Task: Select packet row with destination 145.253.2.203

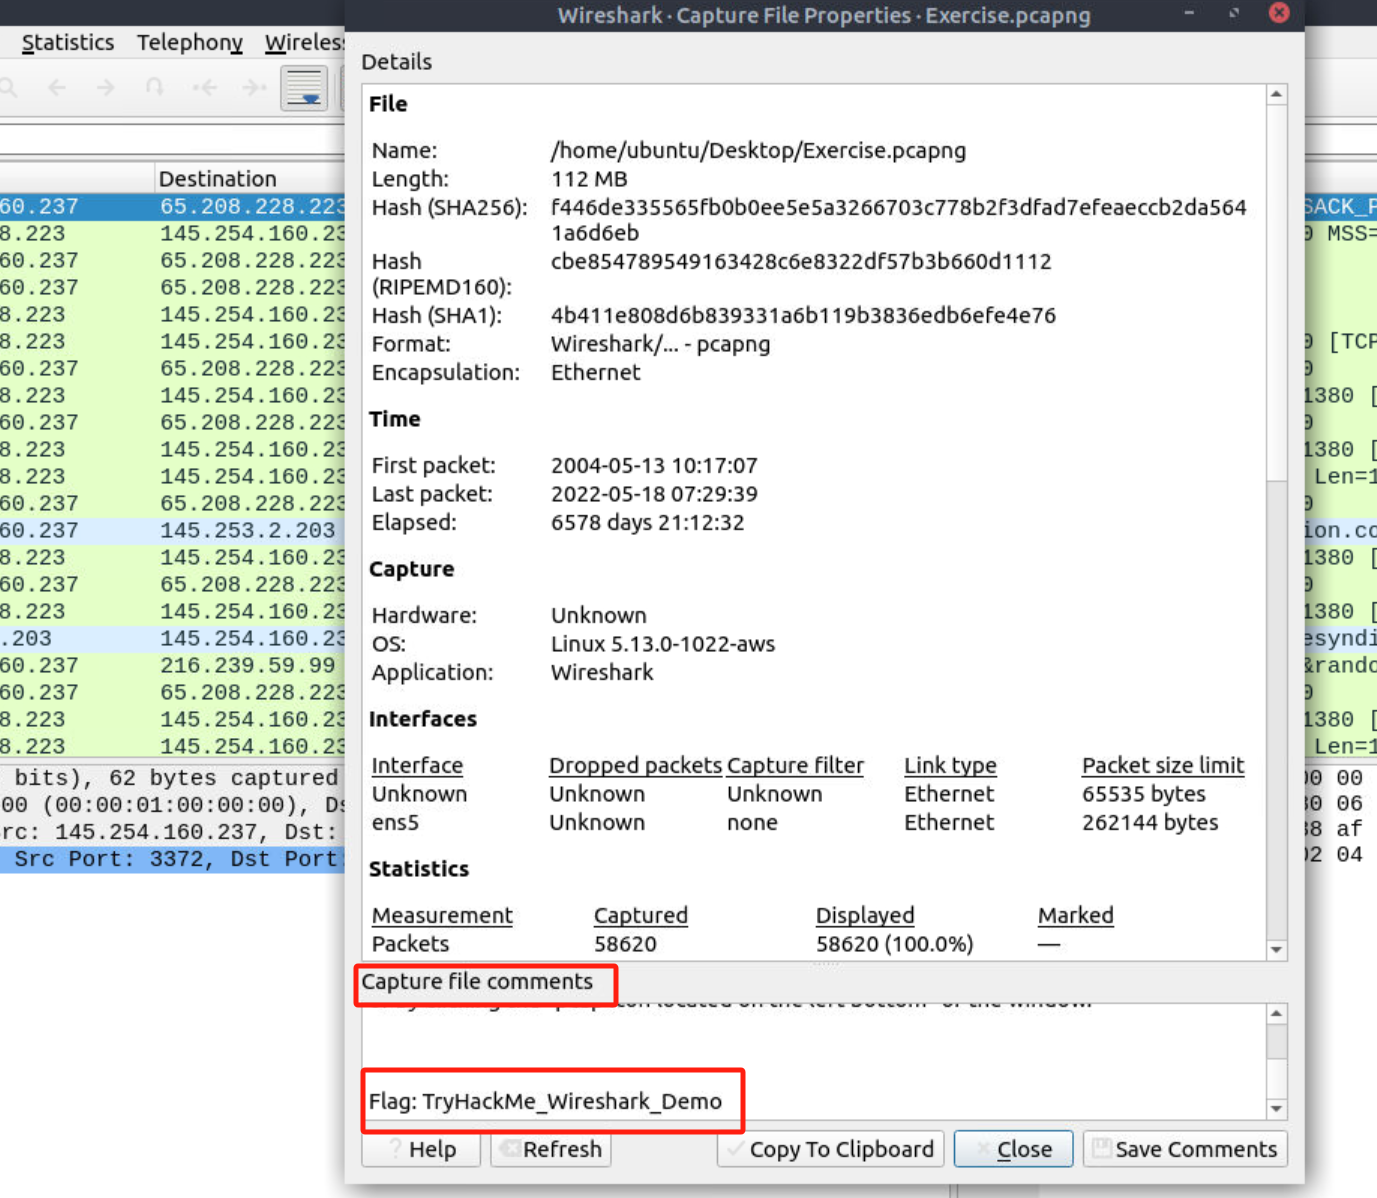Action: [x=172, y=530]
